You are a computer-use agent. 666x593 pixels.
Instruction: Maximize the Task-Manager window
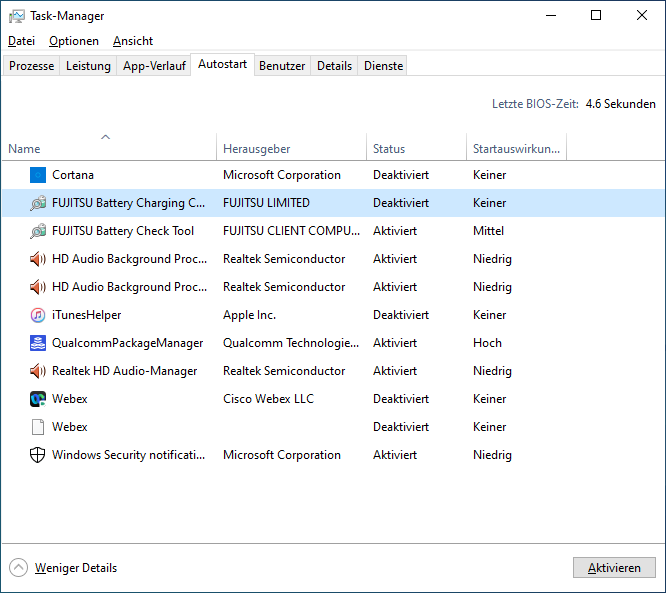point(596,16)
